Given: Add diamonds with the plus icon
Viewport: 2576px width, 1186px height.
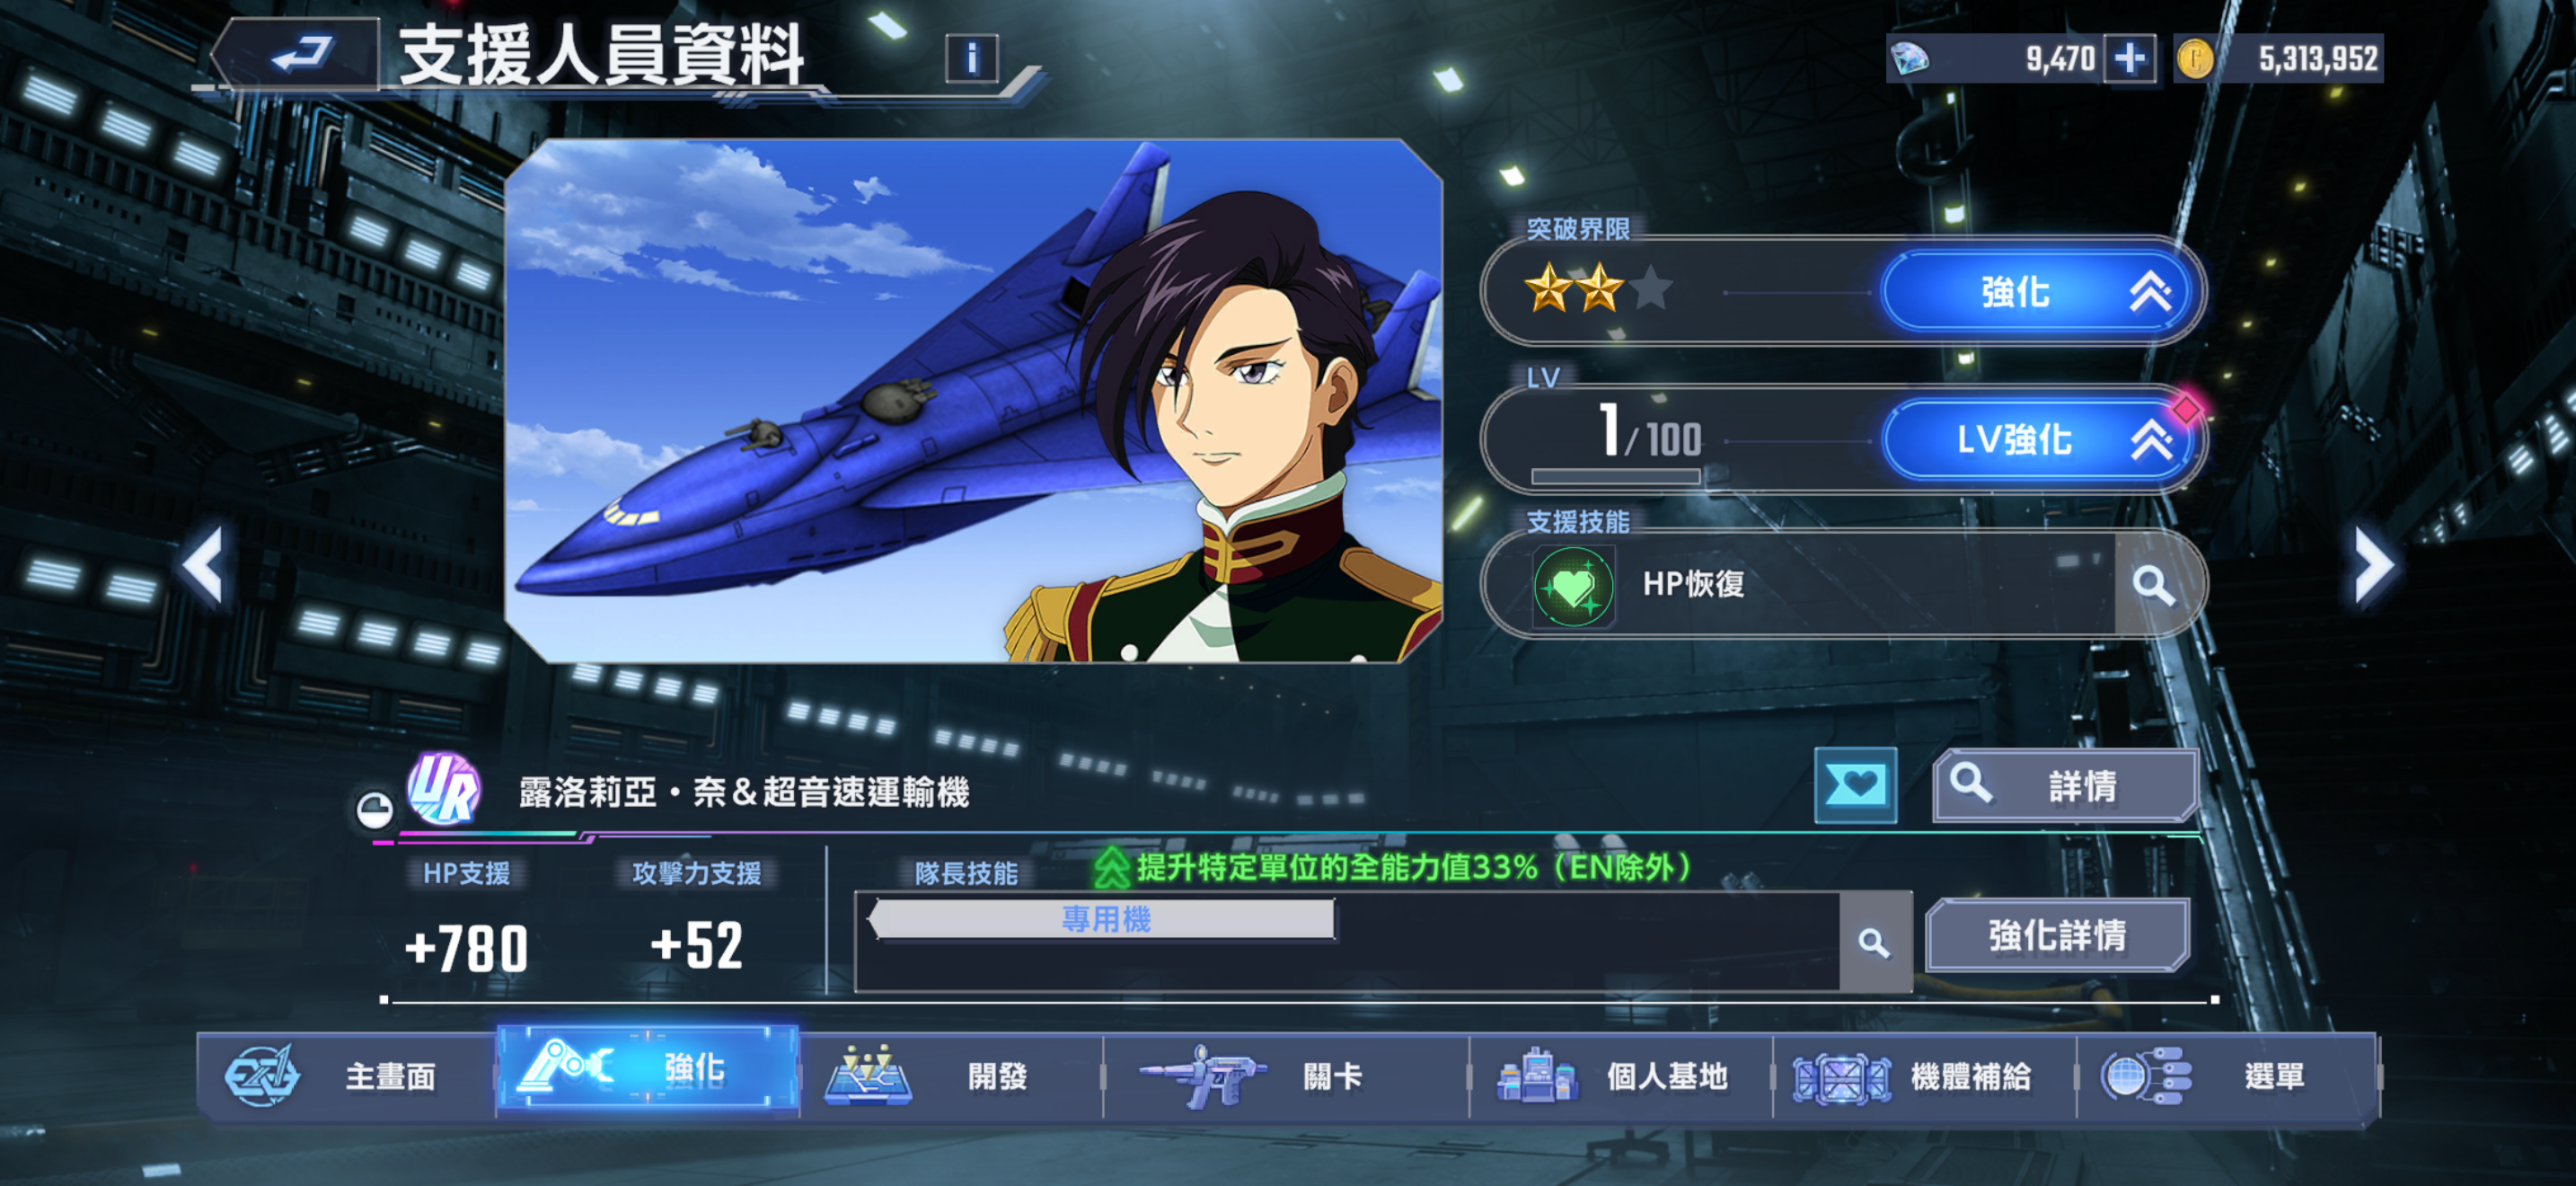Looking at the screenshot, I should pos(2129,58).
